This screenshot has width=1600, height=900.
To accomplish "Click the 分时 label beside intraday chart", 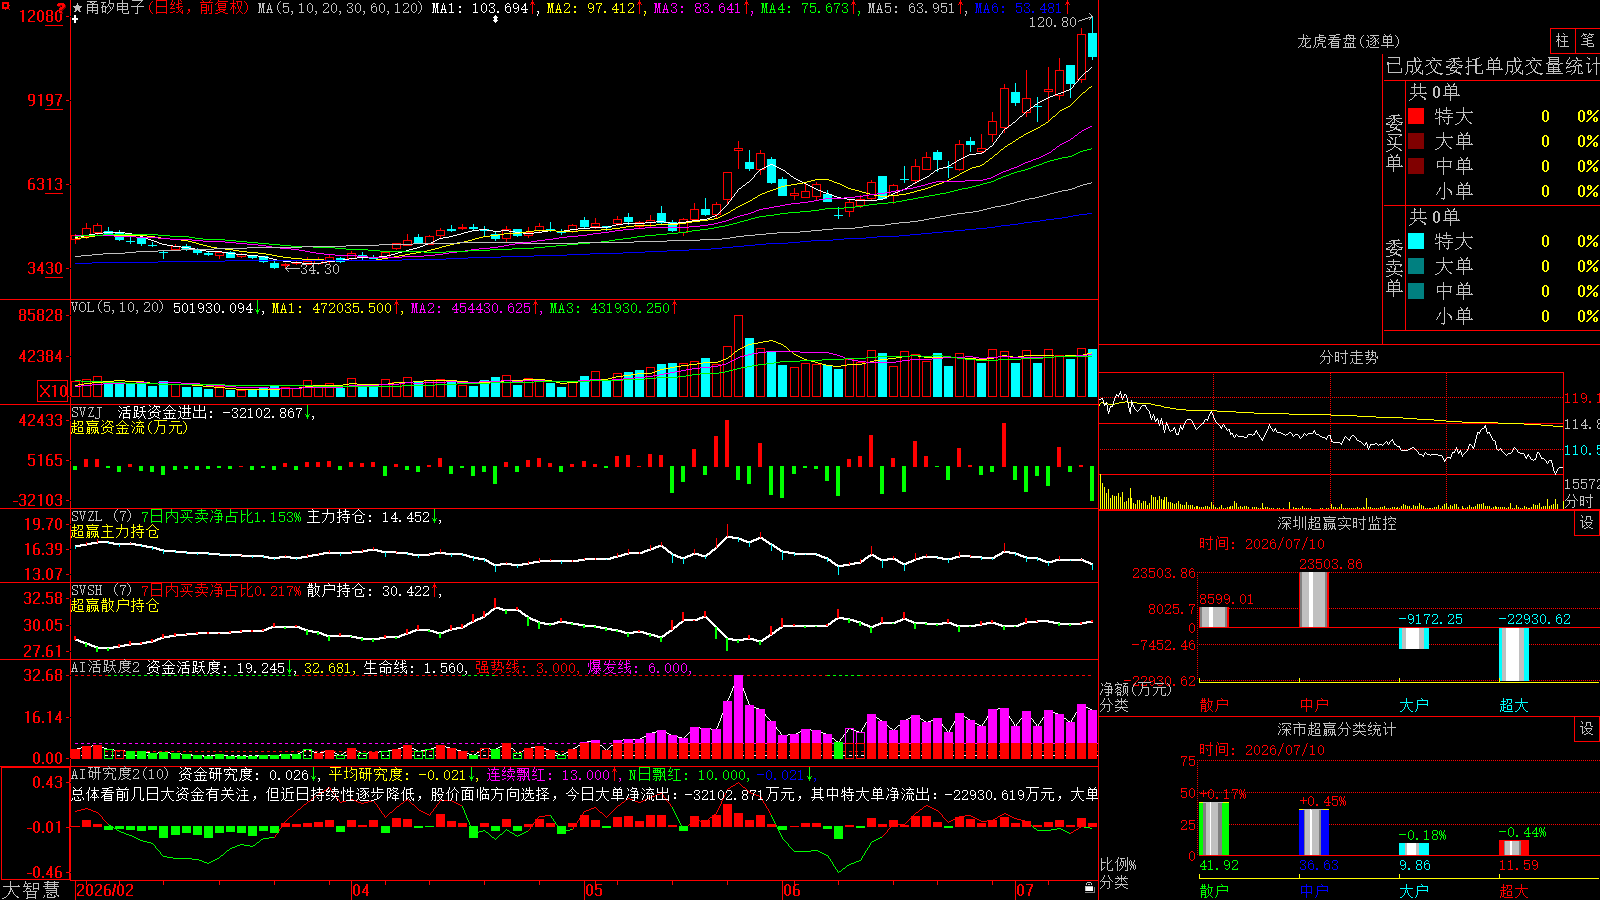I will (x=1579, y=501).
